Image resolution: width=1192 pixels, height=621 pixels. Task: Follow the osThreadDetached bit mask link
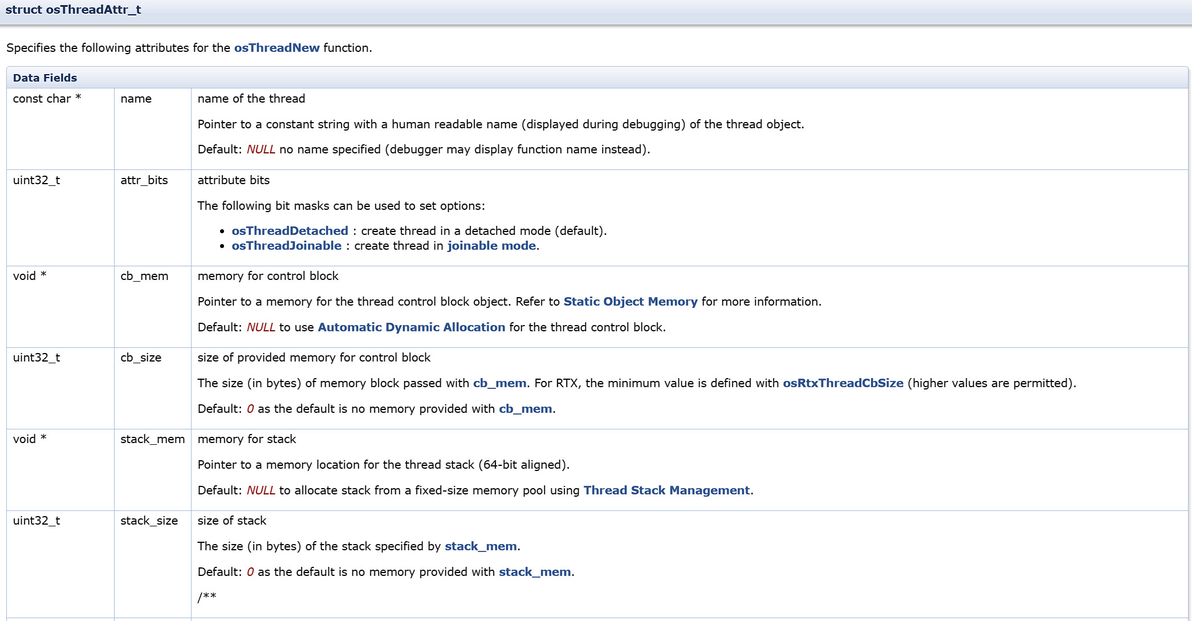[x=289, y=231]
